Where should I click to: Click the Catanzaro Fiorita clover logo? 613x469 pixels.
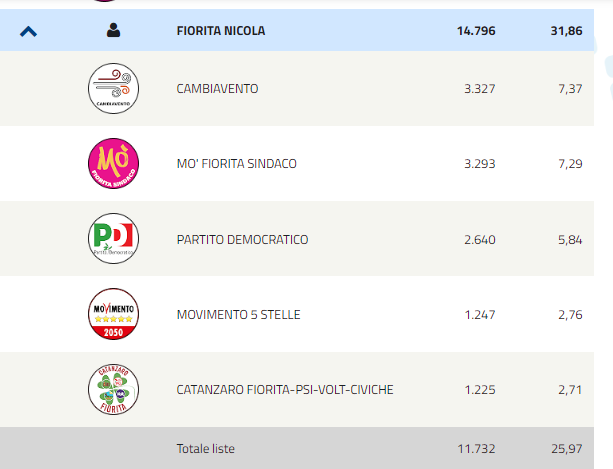(x=113, y=389)
